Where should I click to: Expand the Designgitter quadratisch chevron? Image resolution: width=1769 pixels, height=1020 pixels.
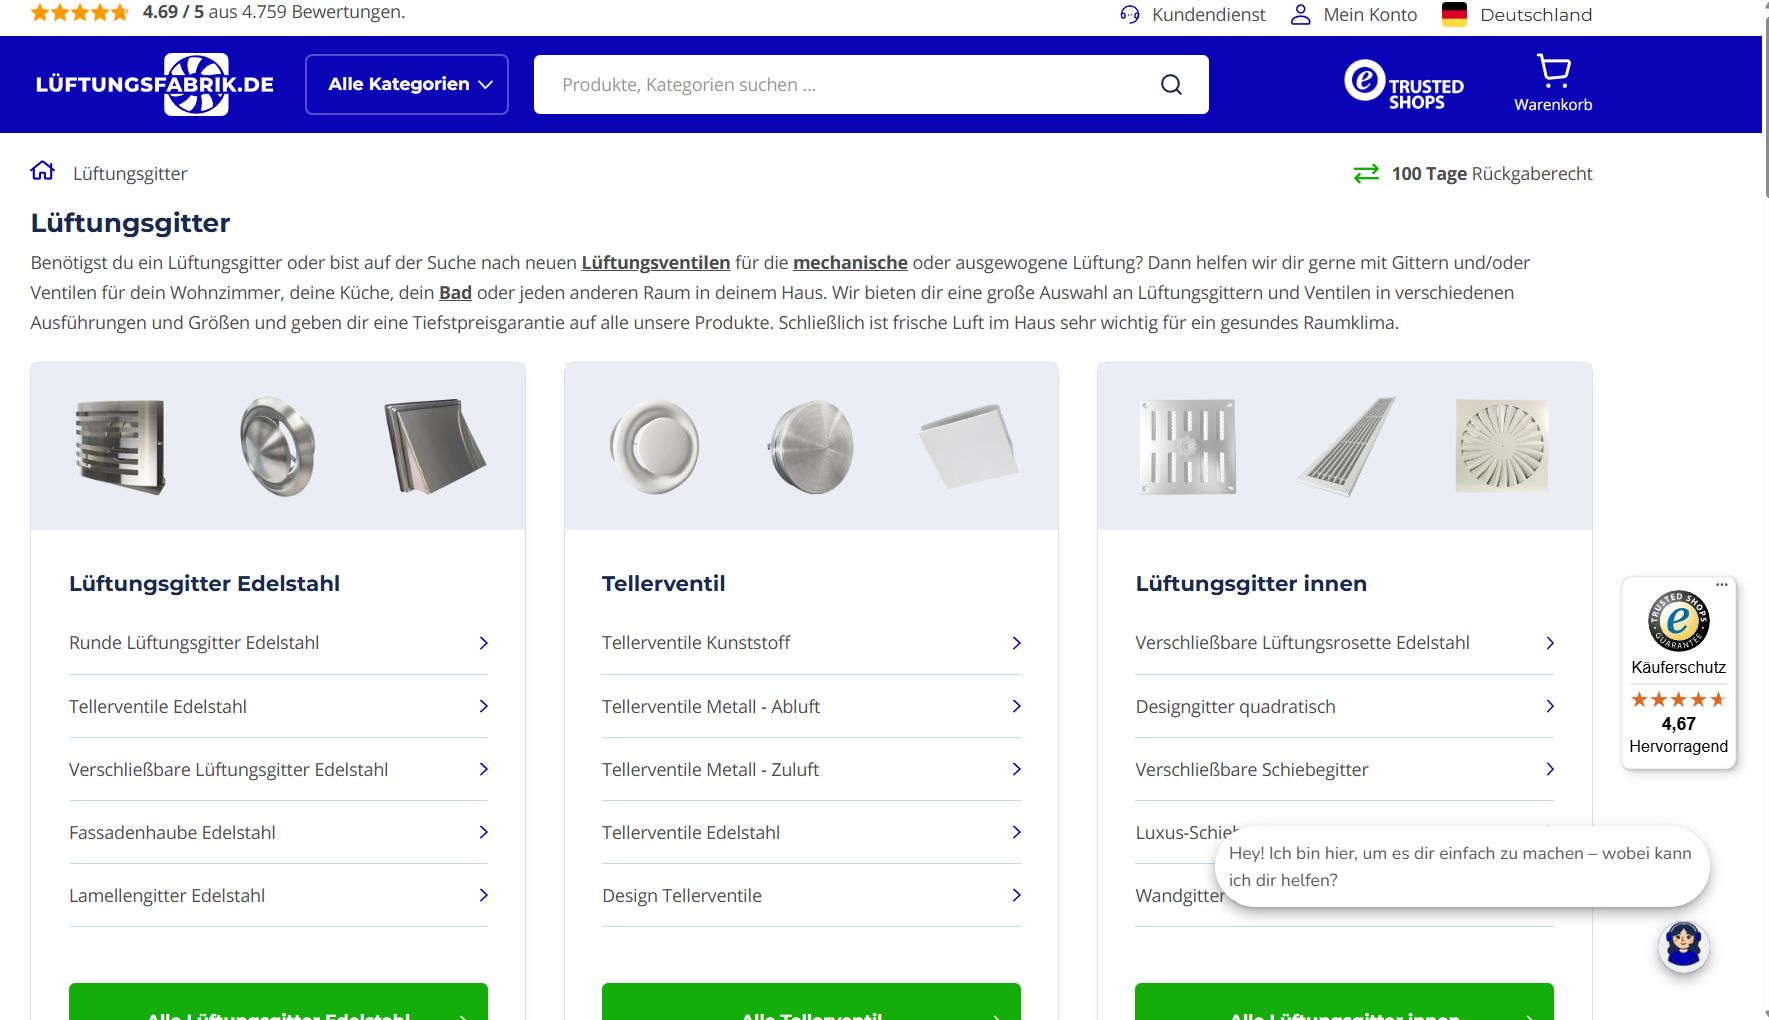coord(1550,706)
